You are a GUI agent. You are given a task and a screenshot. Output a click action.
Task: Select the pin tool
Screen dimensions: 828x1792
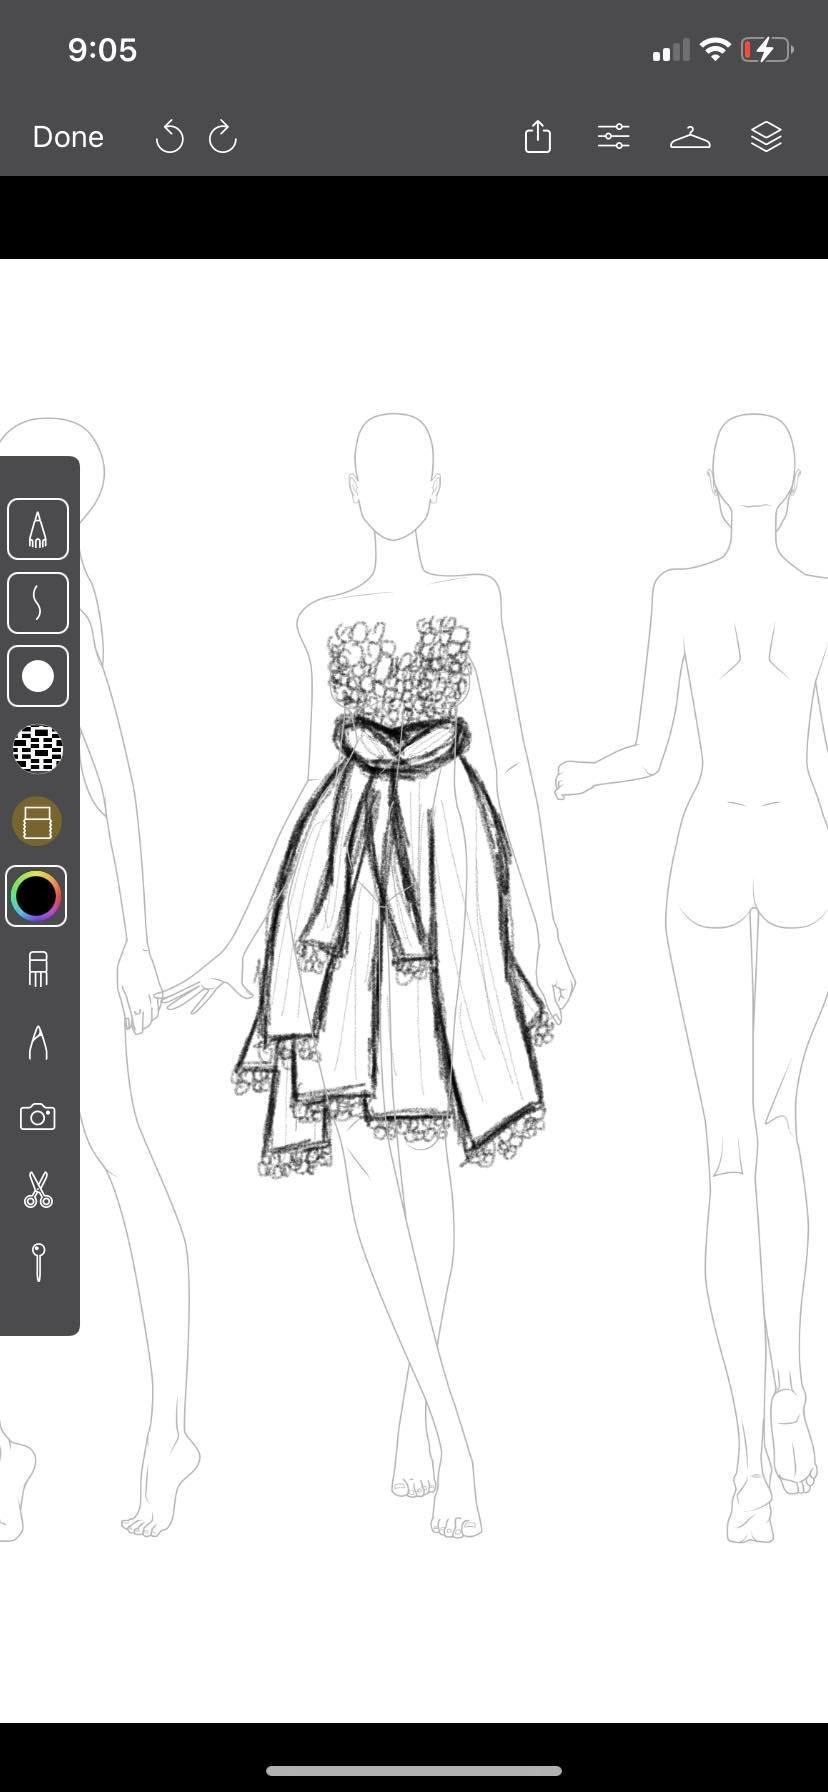click(x=38, y=1262)
